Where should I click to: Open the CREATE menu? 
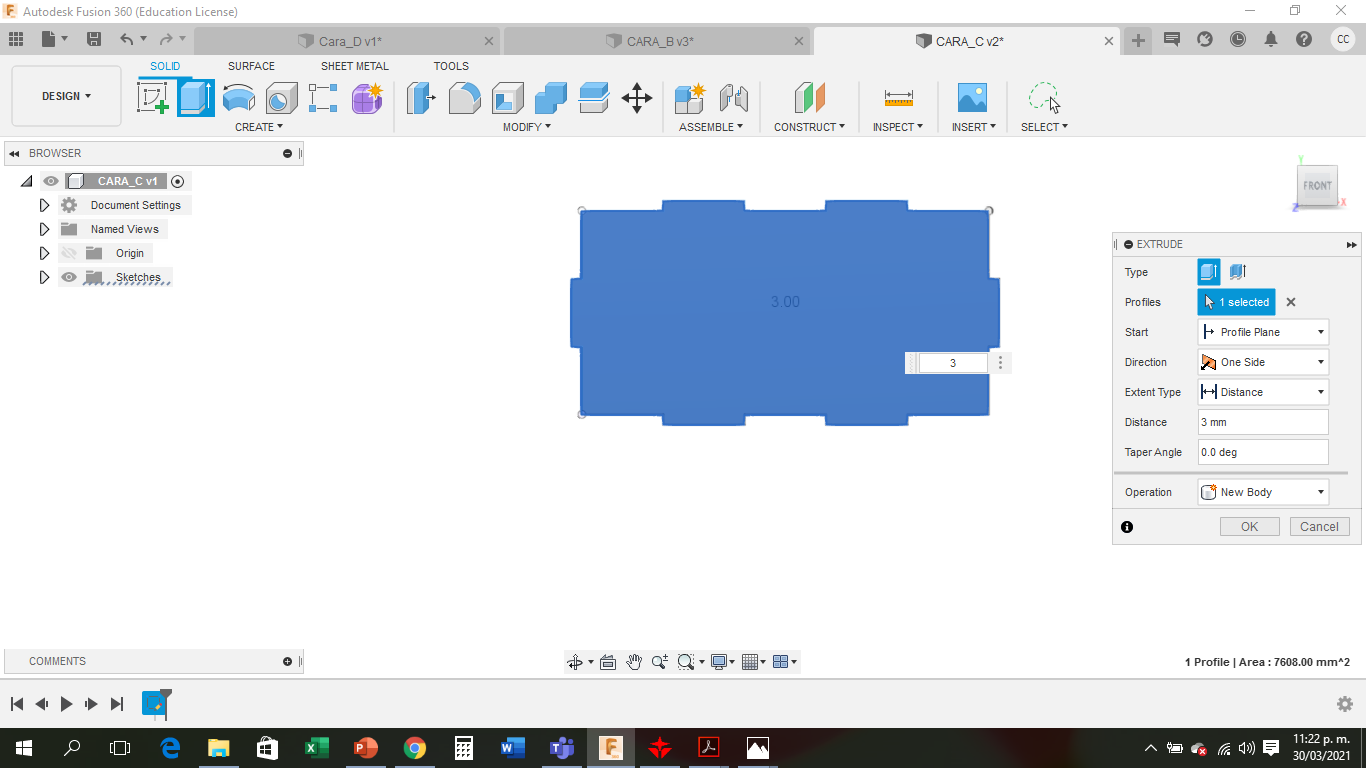pyautogui.click(x=259, y=127)
